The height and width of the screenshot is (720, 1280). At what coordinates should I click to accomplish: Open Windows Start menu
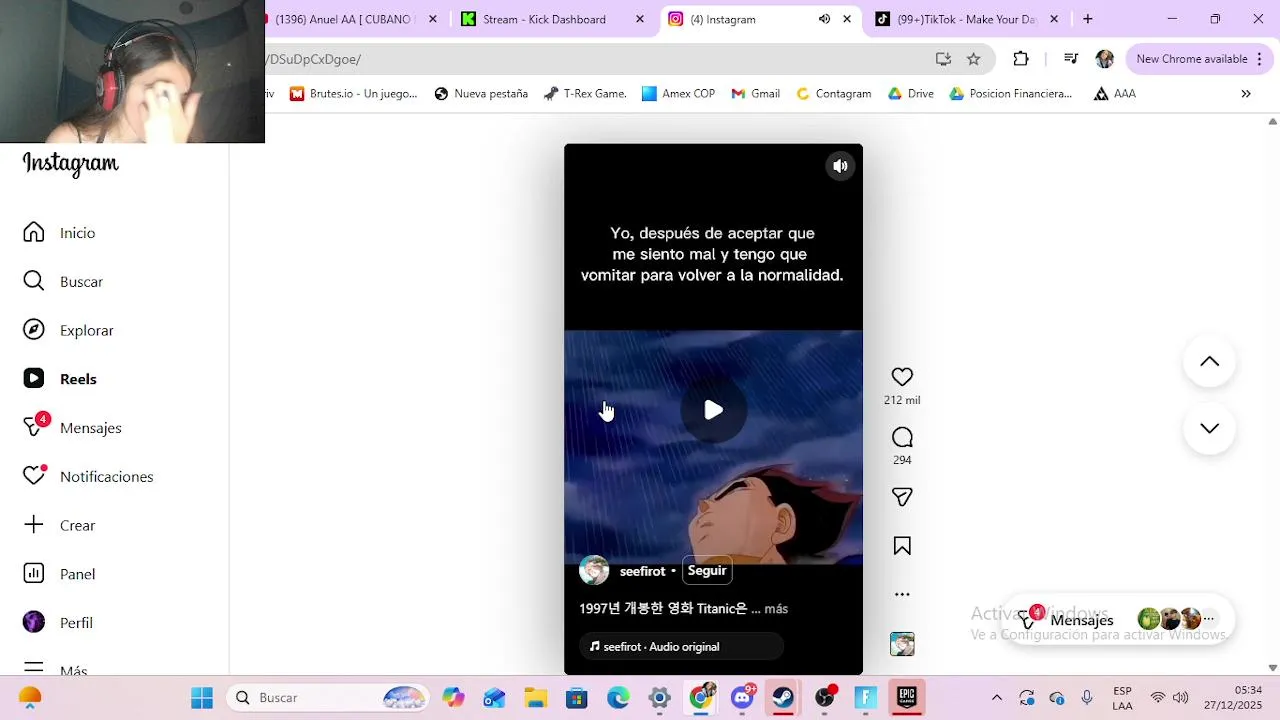click(202, 698)
